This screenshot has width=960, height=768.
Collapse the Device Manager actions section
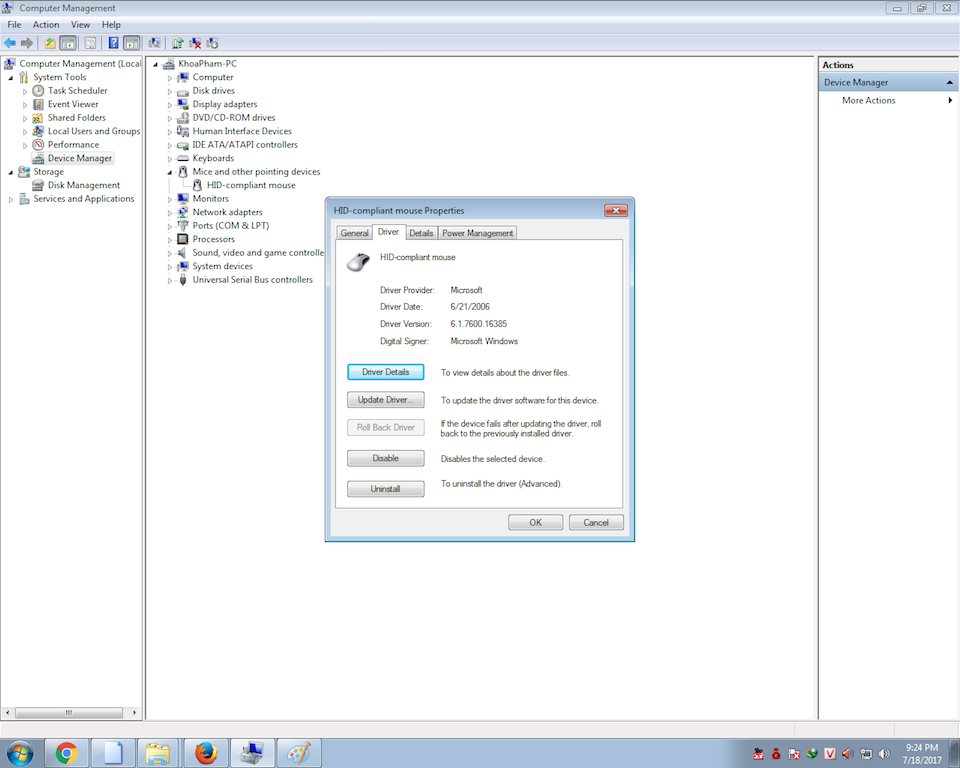pyautogui.click(x=949, y=83)
